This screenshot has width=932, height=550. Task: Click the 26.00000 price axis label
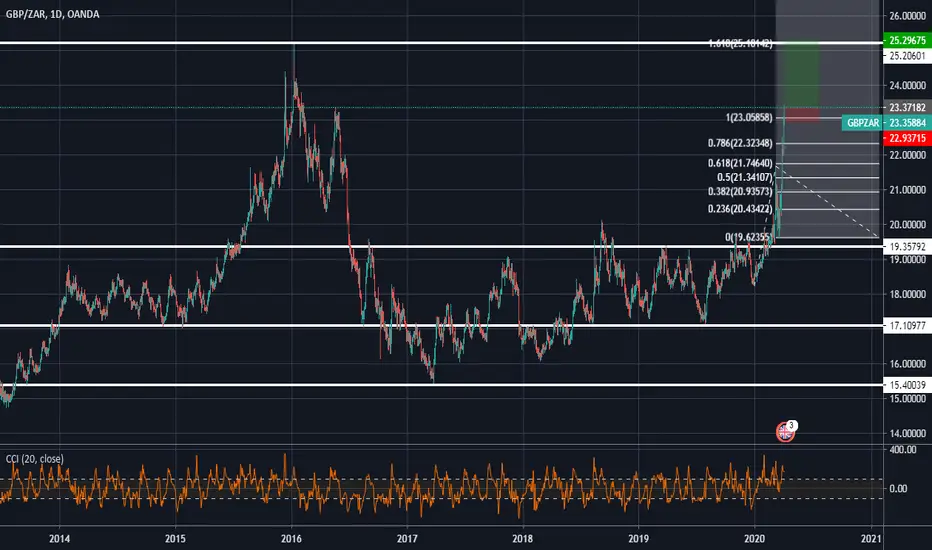tap(908, 16)
